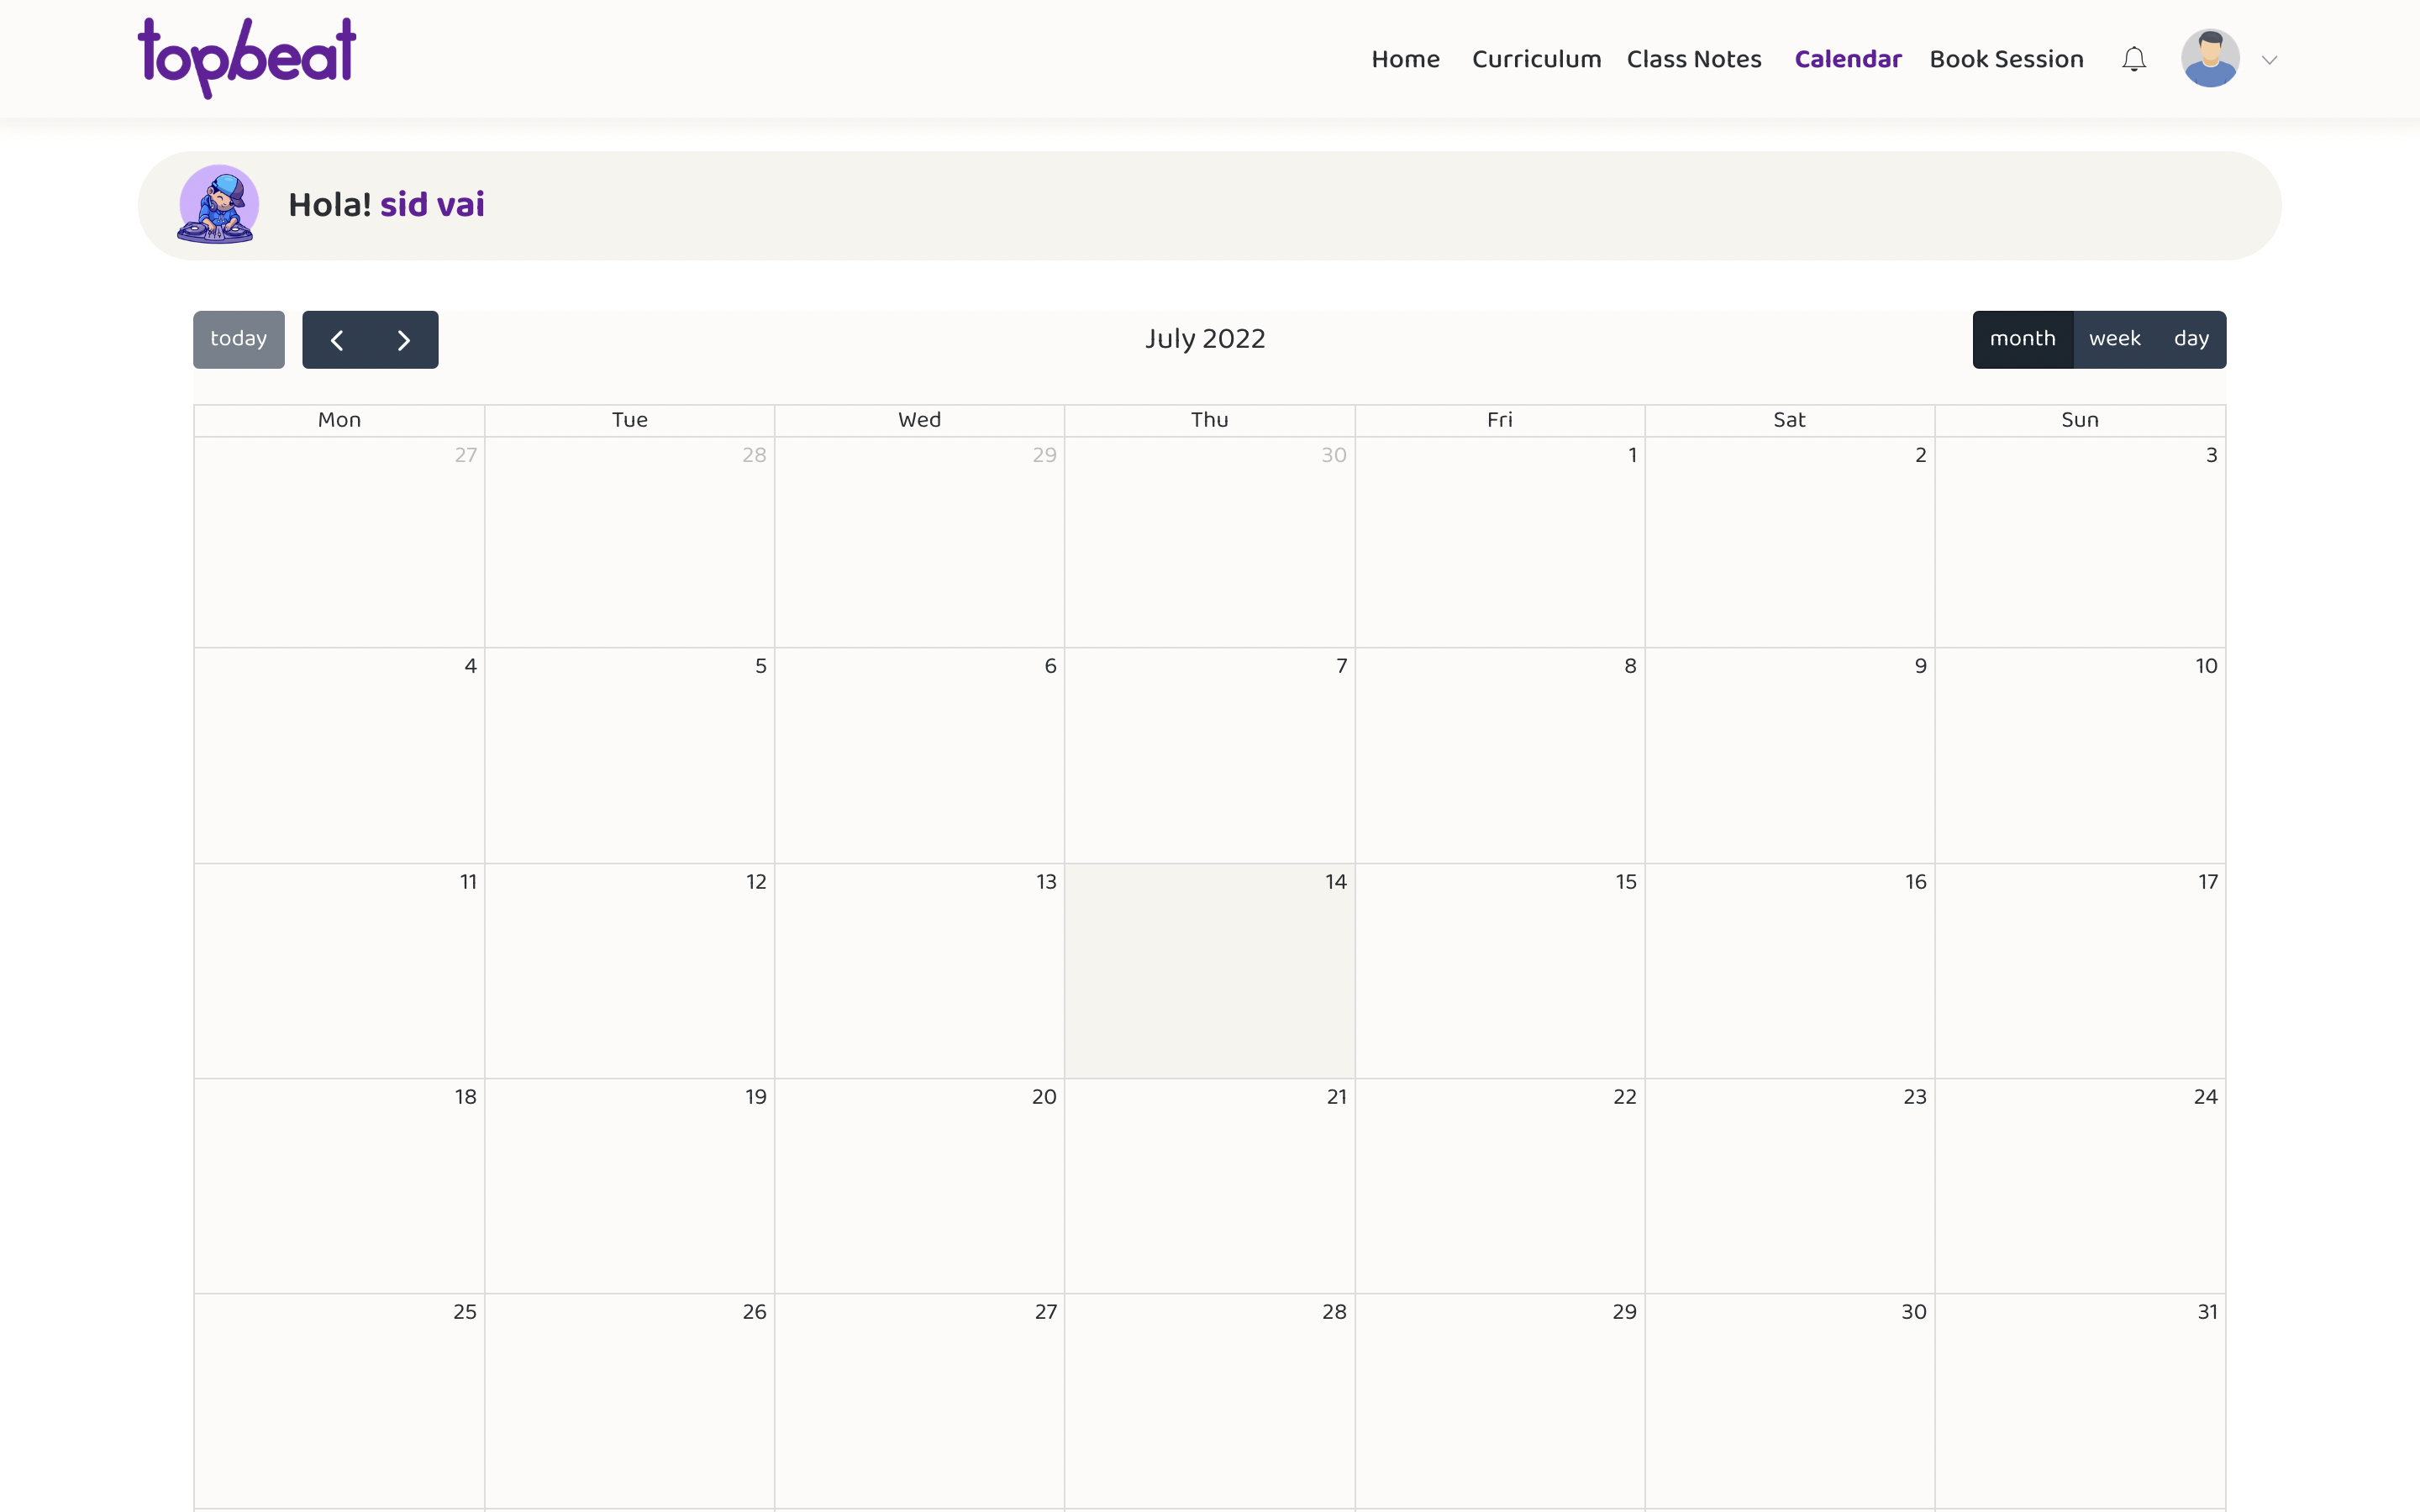This screenshot has width=2420, height=1512.
Task: Select greyed June 30 date
Action: [x=1334, y=455]
